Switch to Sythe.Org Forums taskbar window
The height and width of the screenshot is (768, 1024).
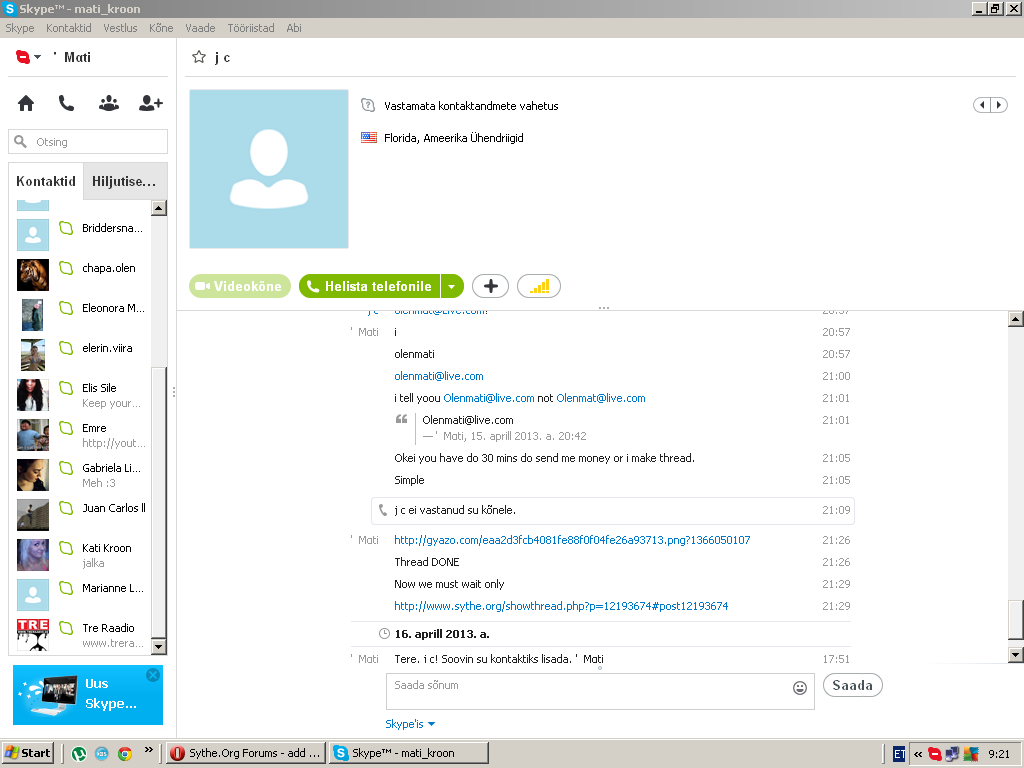point(244,753)
